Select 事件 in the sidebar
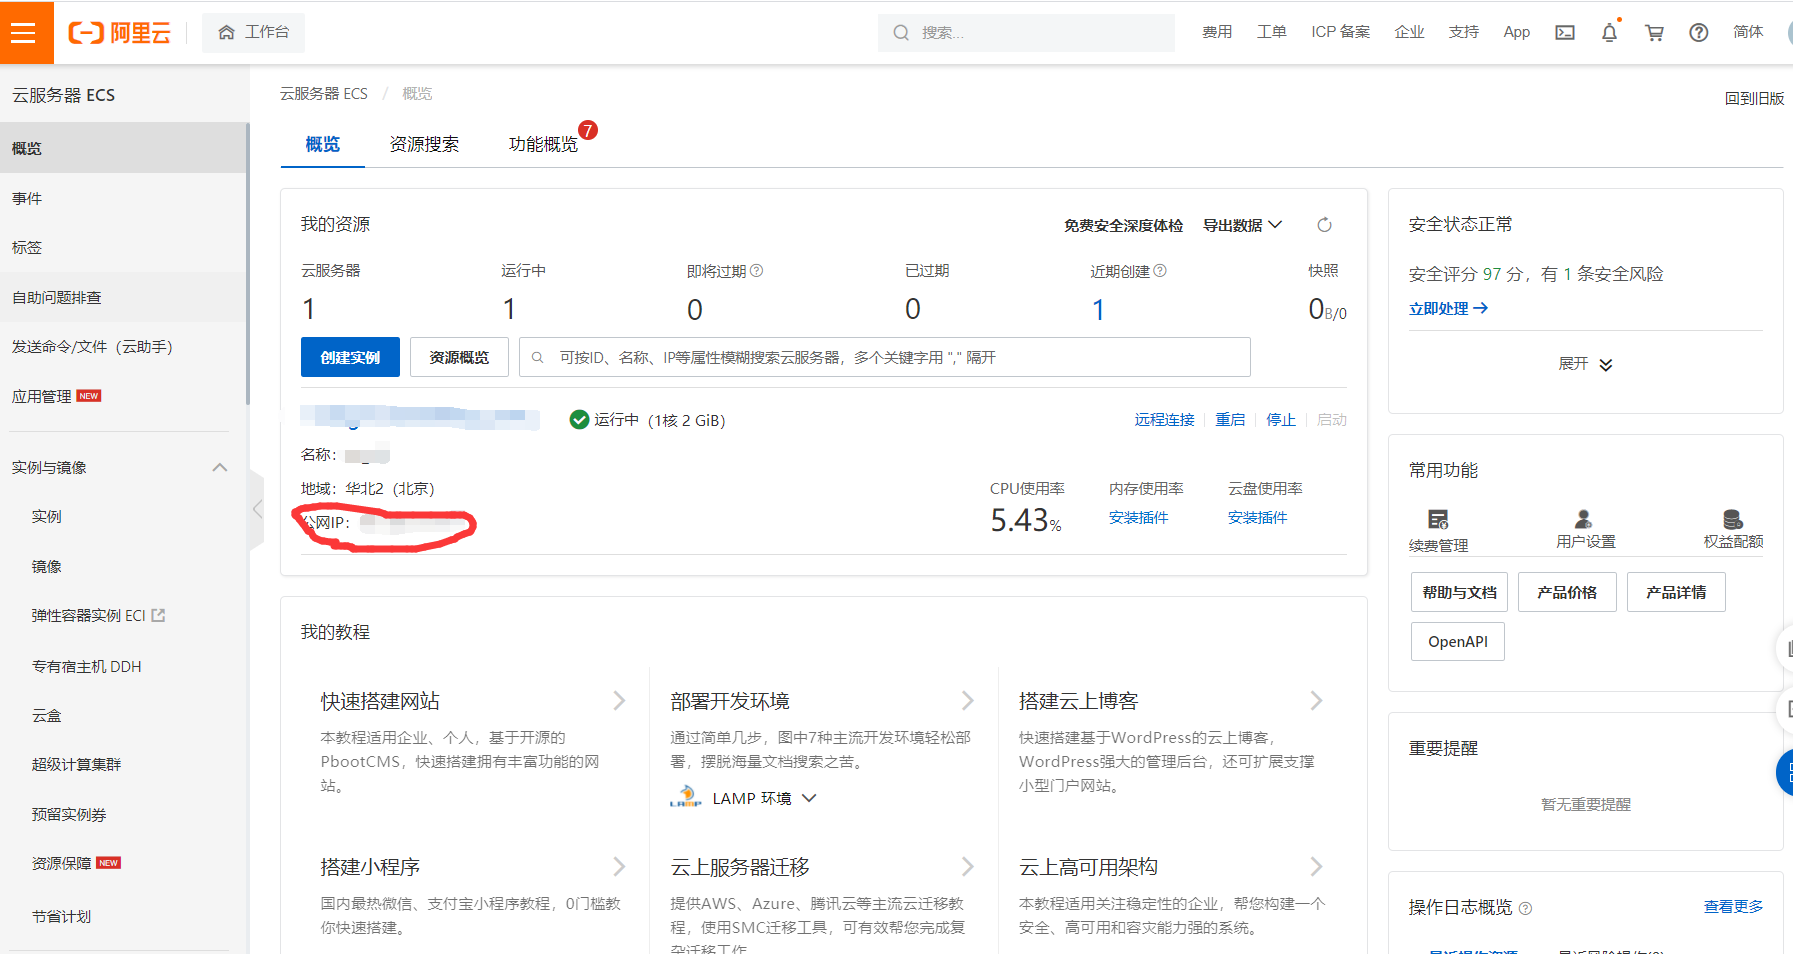Image resolution: width=1793 pixels, height=954 pixels. tap(124, 198)
